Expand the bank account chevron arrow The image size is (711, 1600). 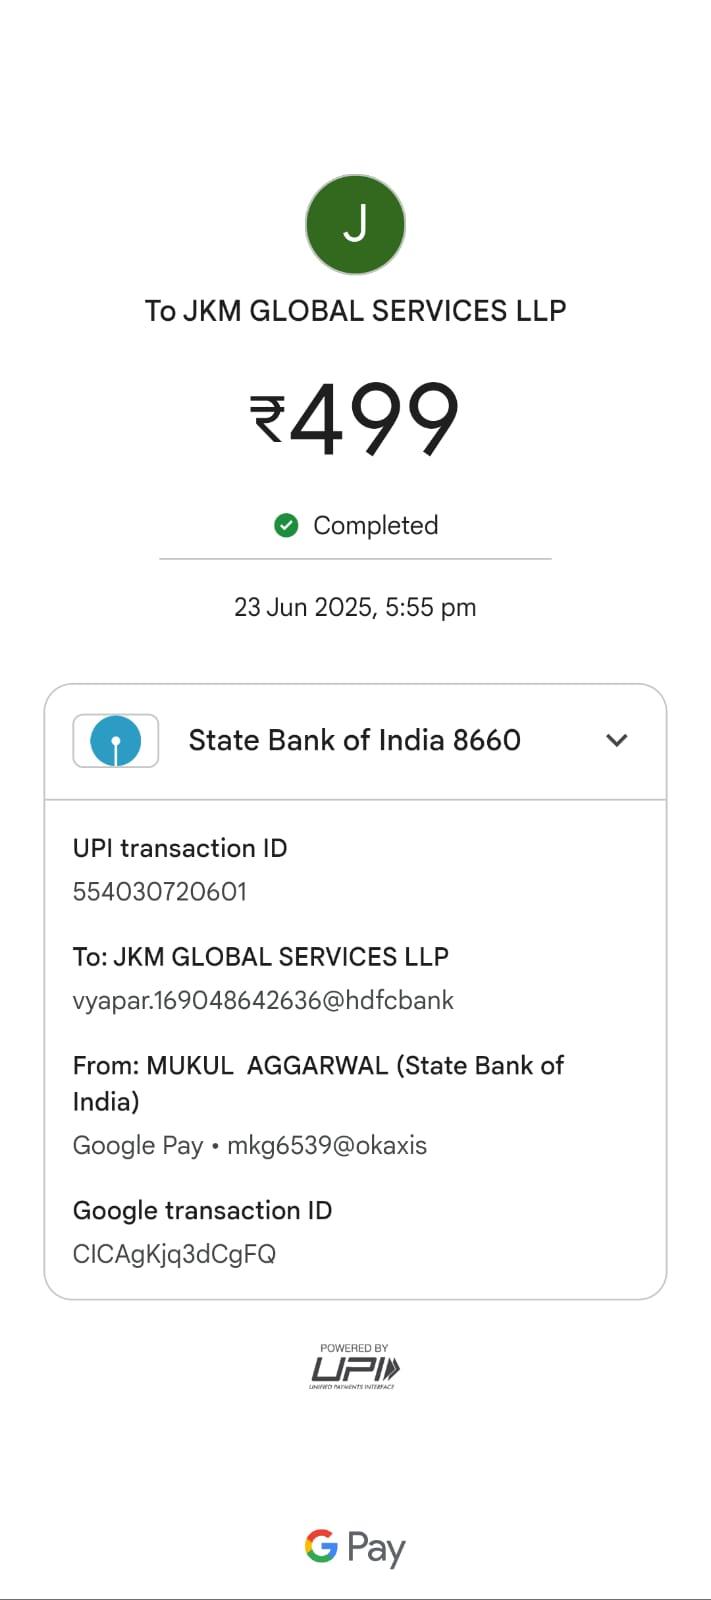(617, 741)
